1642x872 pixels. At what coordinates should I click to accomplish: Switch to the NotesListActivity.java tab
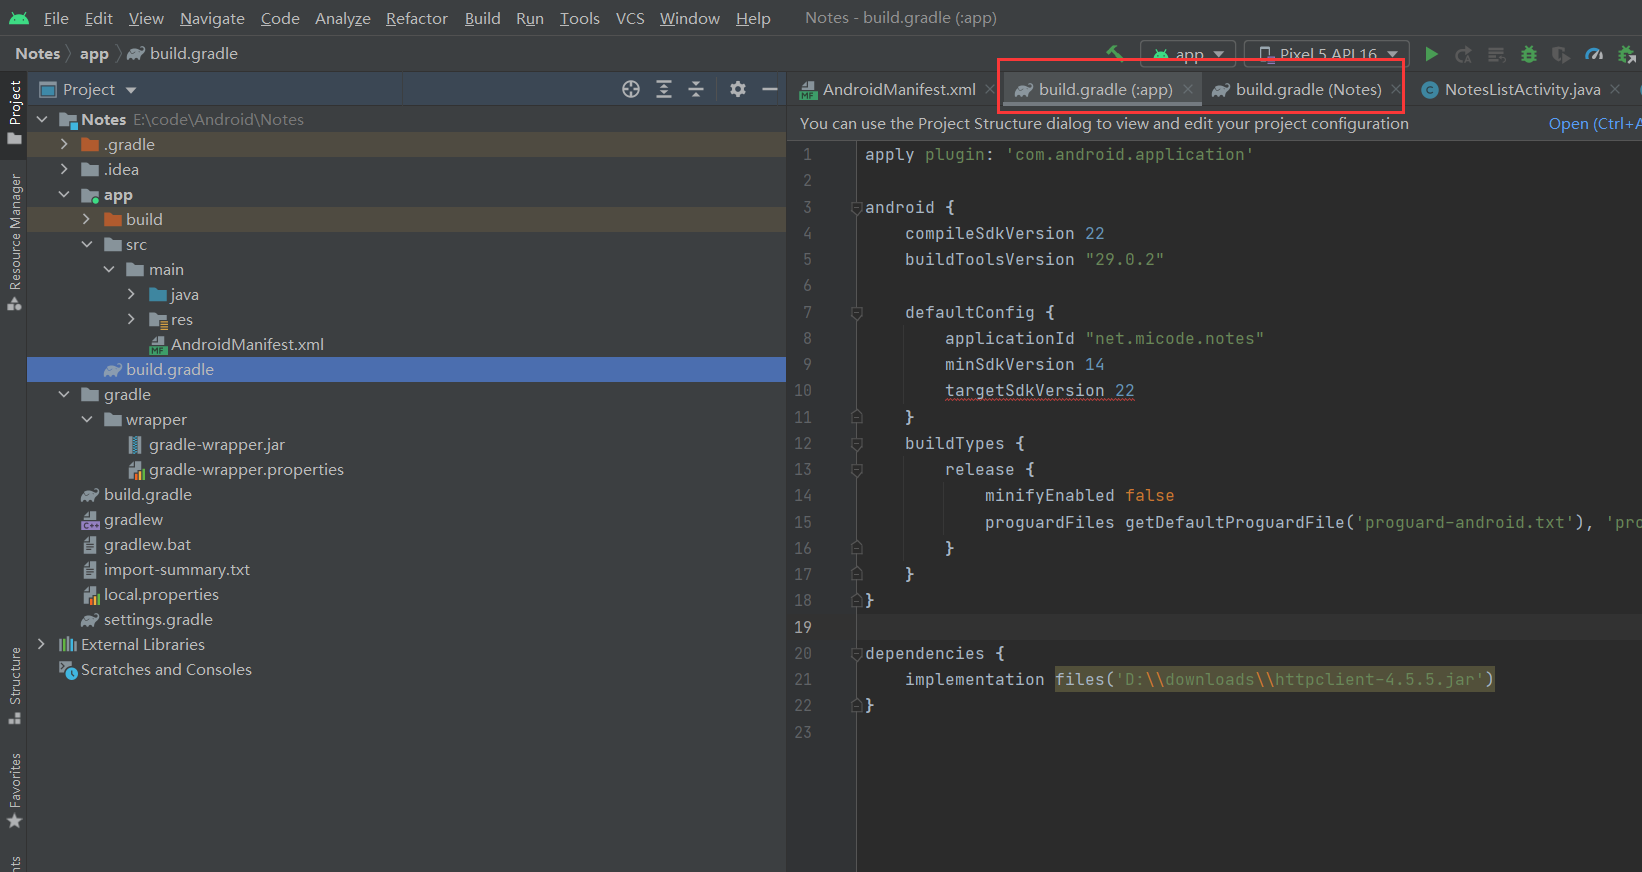coord(1521,90)
